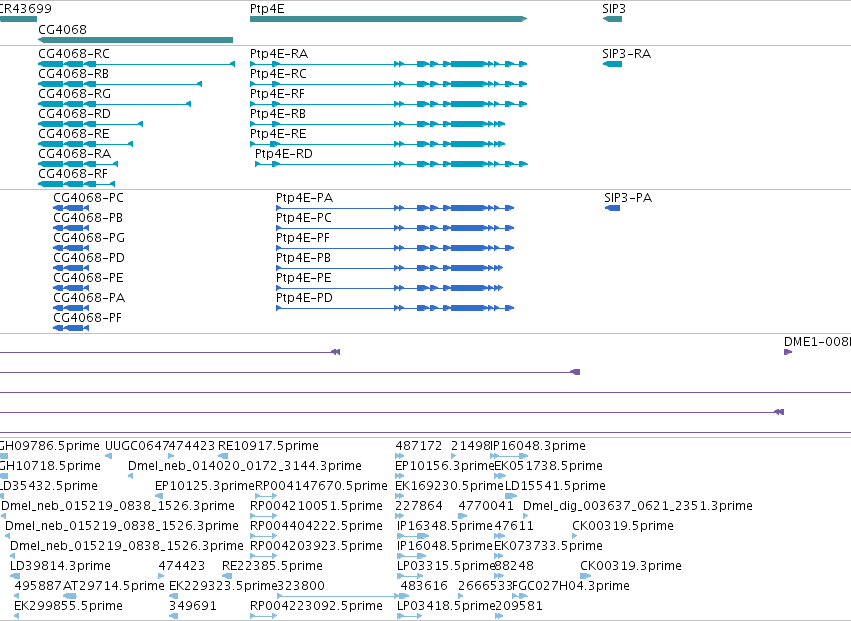The height and width of the screenshot is (621, 851).
Task: Select the SIP3-PA protein glyph
Action: 612,208
